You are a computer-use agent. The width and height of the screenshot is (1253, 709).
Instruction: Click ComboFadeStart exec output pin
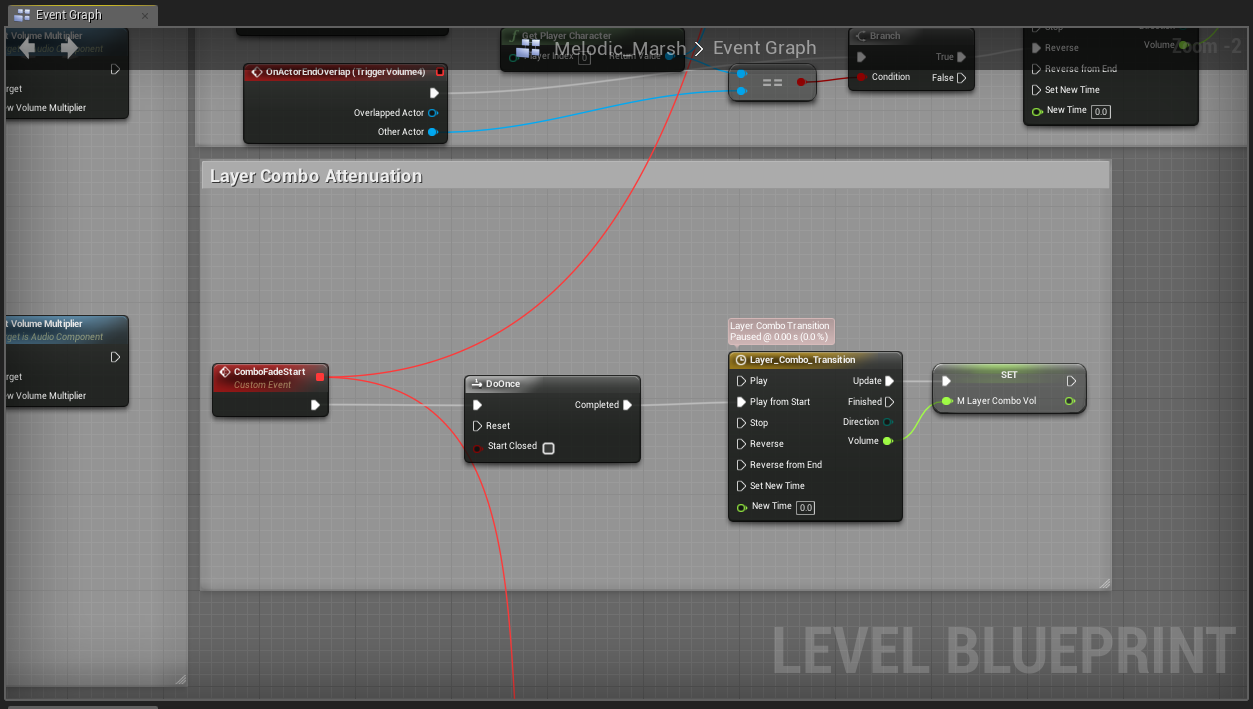tap(315, 405)
